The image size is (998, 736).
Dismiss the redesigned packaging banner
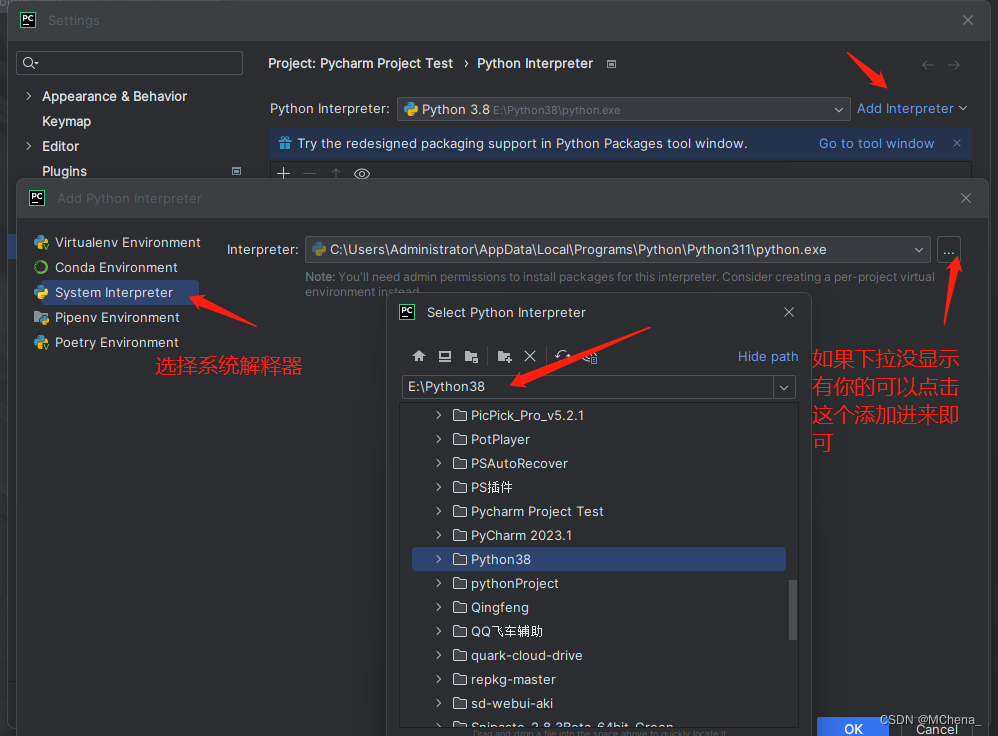tap(957, 143)
